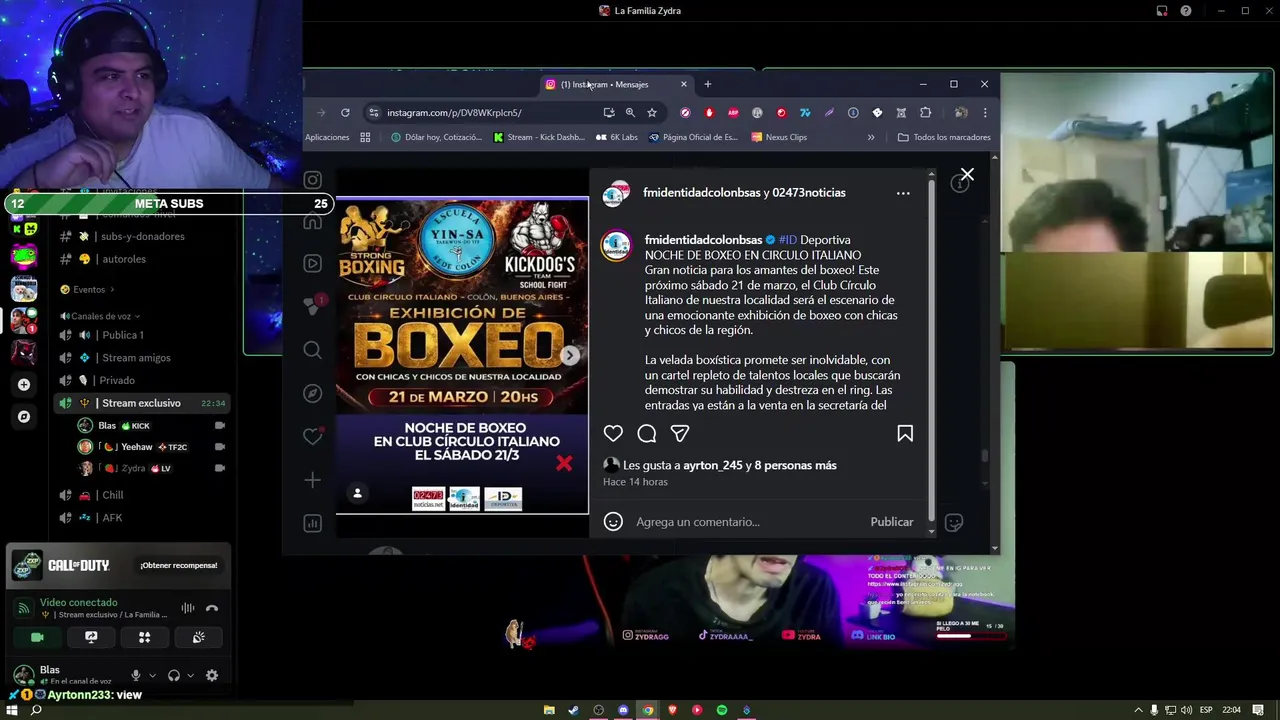Open the 'subs-y-donadores' text channel
This screenshot has height=720, width=1280.
[140, 237]
